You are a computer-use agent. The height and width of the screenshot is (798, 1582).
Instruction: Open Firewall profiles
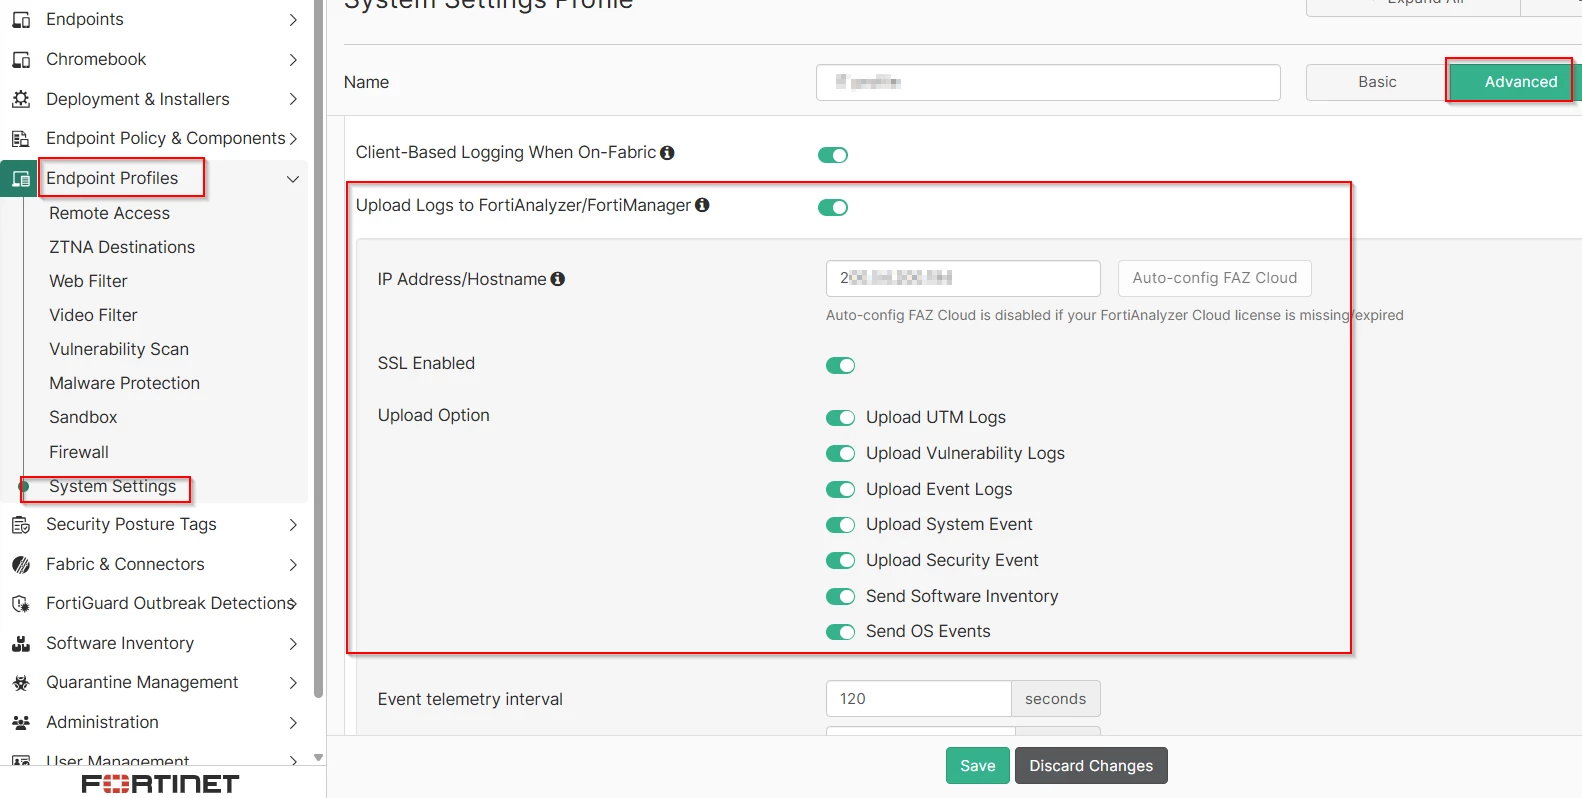[79, 452]
